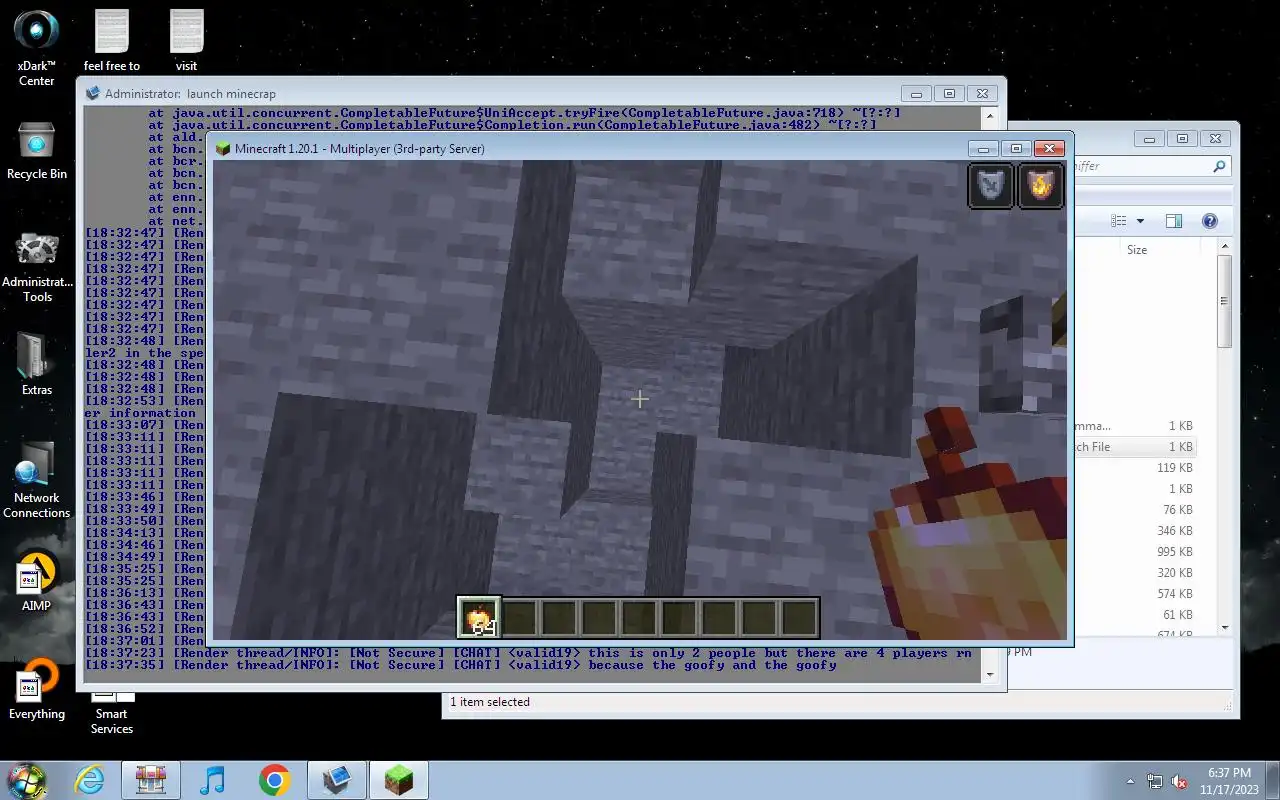Open the Smart Services desktop icon
This screenshot has height=800, width=1280.
click(112, 711)
